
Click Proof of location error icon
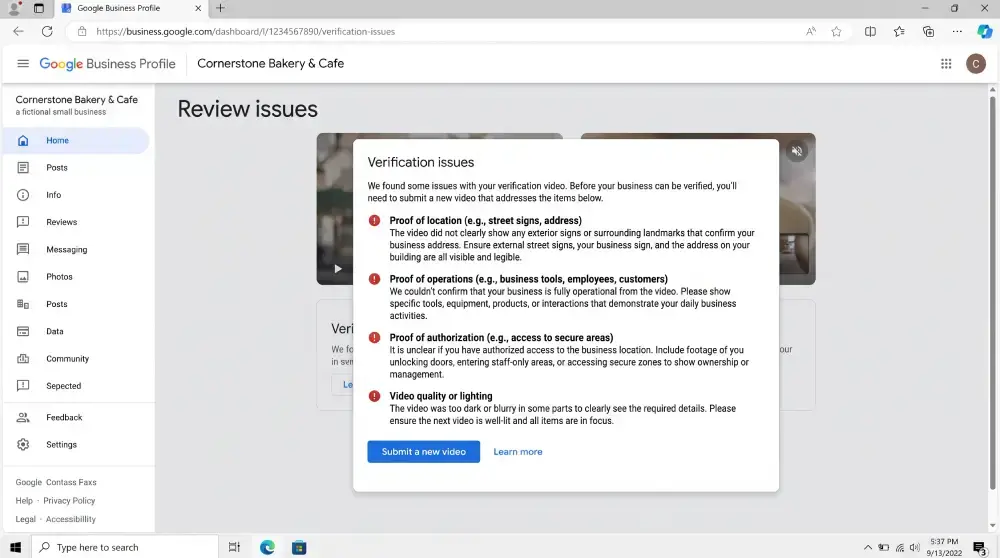(x=374, y=221)
